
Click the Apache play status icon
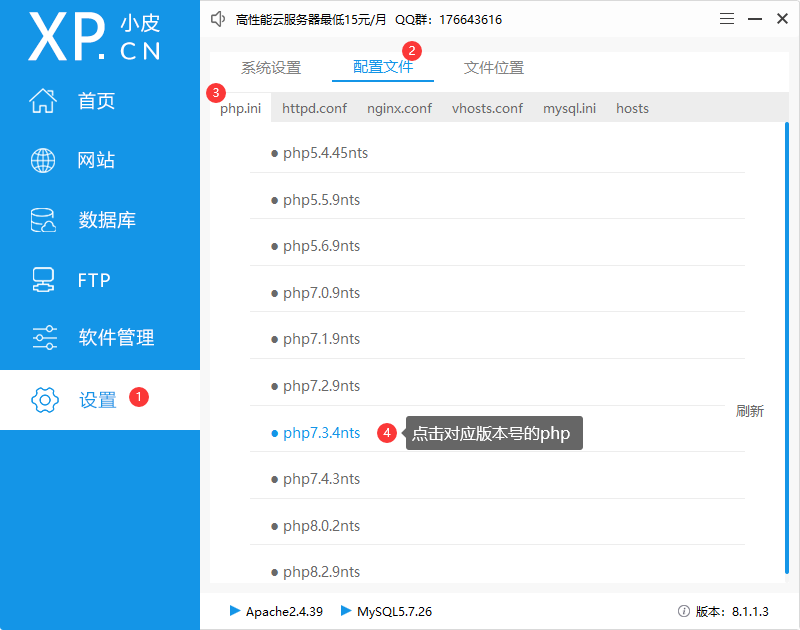[235, 611]
